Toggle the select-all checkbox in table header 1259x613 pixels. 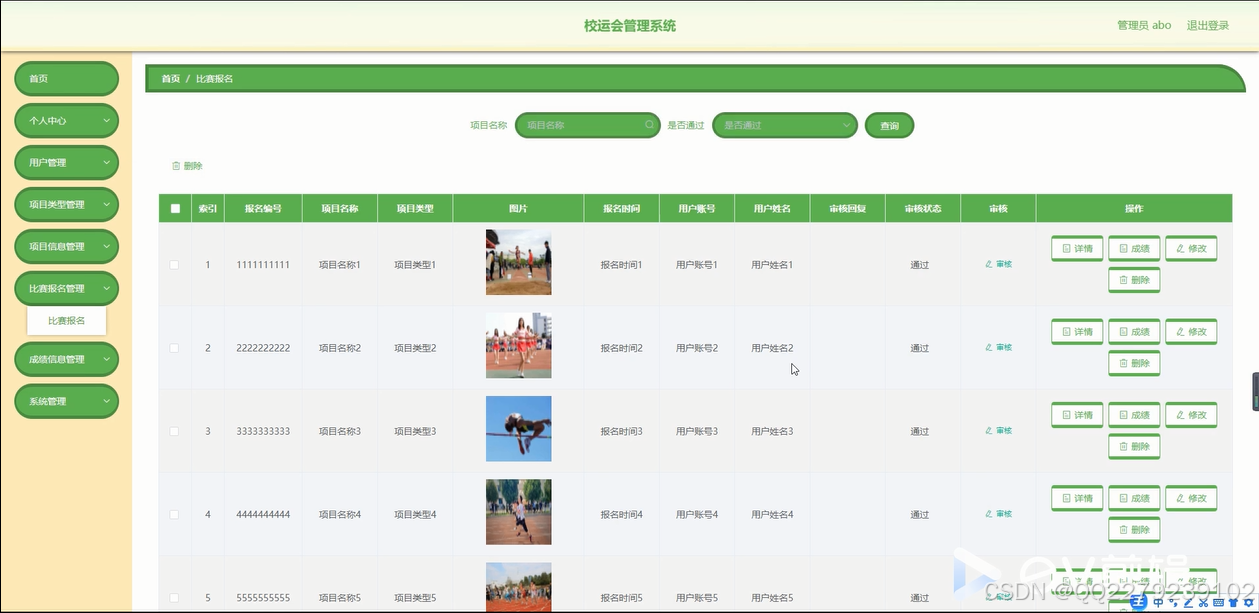point(175,209)
